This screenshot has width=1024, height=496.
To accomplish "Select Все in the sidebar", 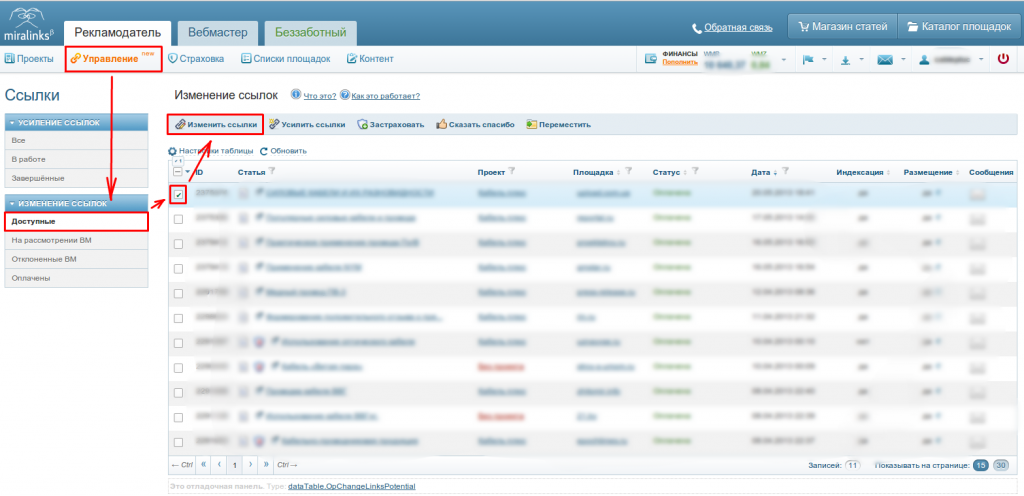I will point(76,140).
